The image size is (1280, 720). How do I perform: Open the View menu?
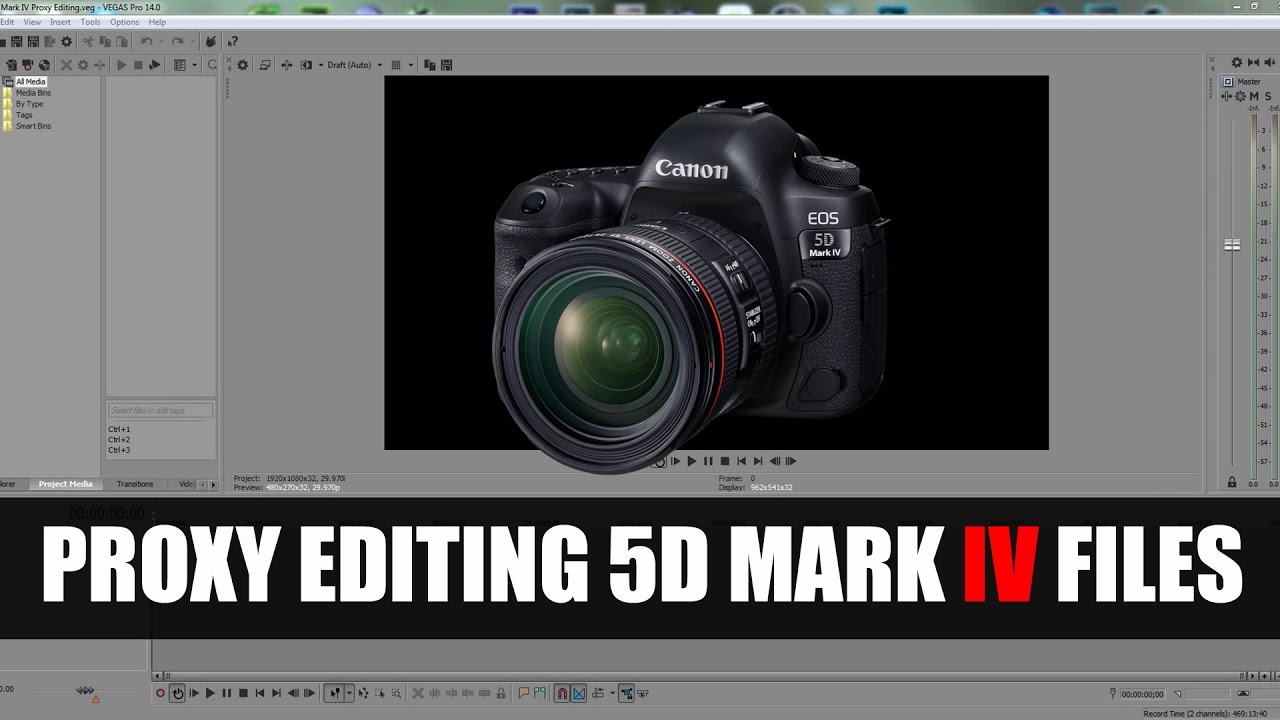[x=32, y=22]
